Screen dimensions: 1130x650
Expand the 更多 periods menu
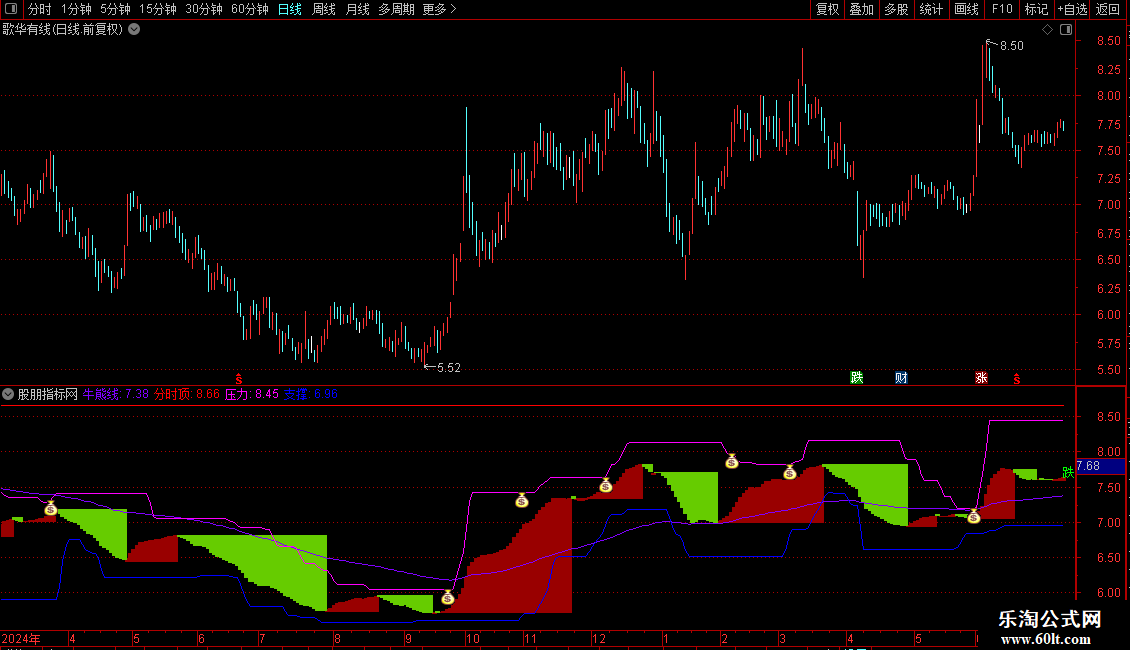coord(440,9)
